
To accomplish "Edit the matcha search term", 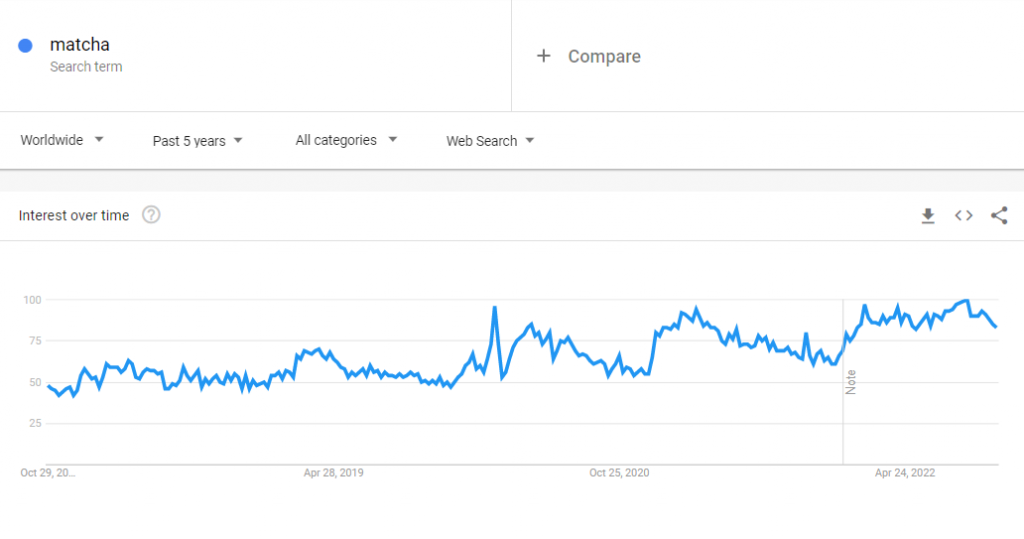I will tap(80, 44).
